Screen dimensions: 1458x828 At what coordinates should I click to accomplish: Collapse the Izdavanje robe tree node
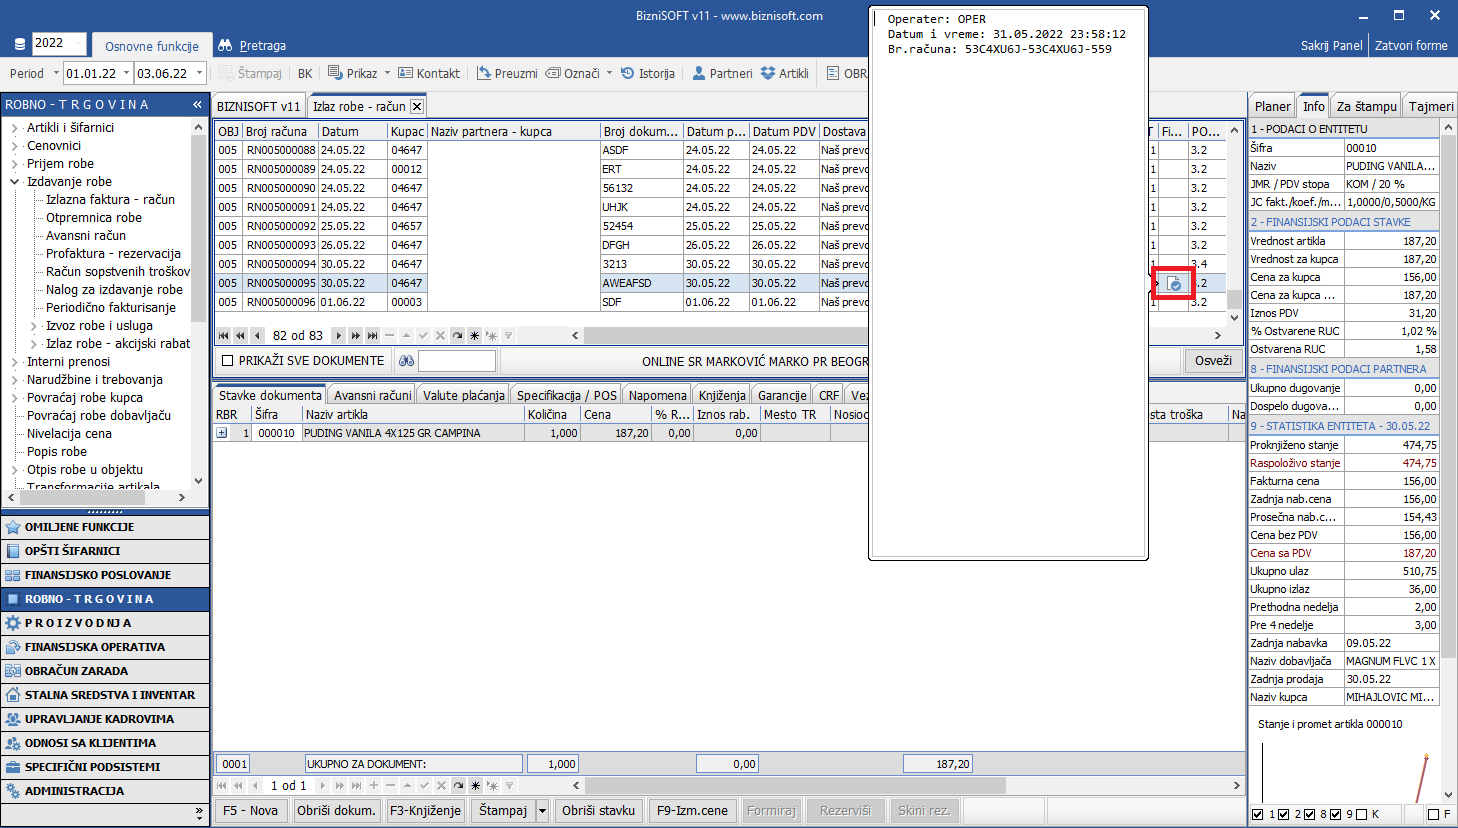click(15, 182)
